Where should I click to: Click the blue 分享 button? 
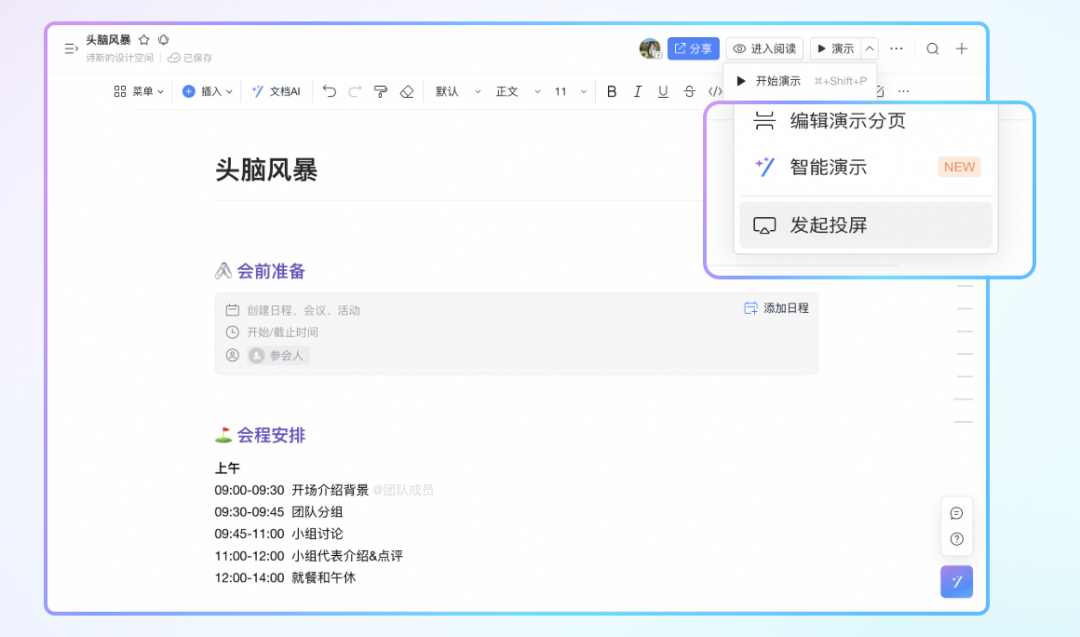tap(693, 48)
